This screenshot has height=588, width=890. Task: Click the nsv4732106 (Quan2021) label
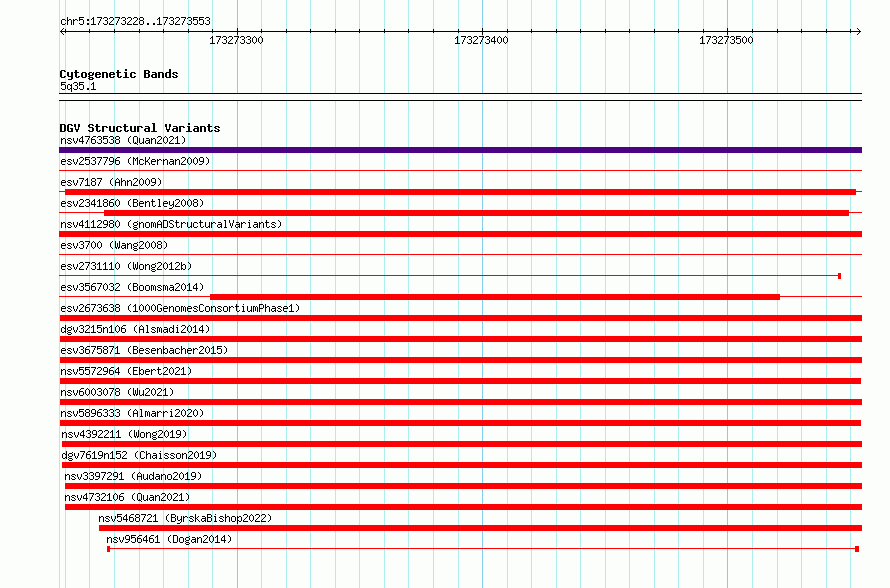click(x=127, y=497)
